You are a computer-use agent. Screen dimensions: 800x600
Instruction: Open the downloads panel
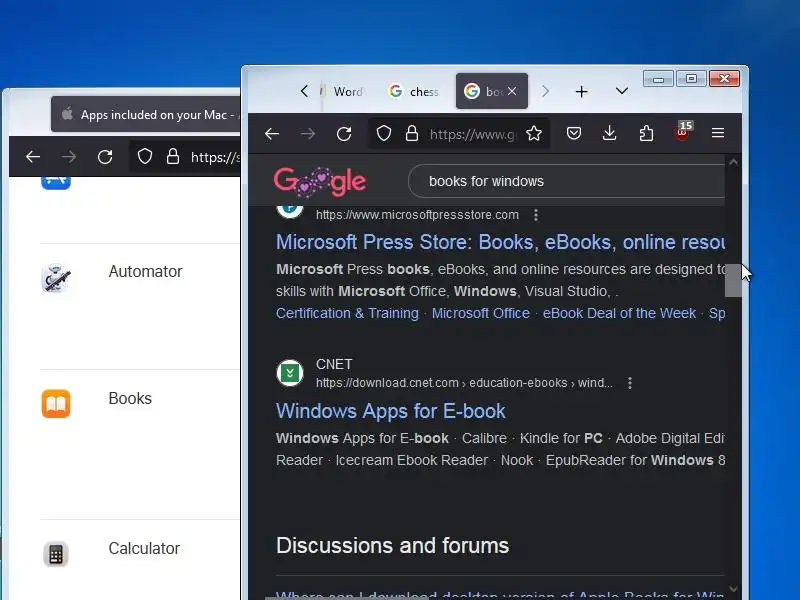pos(610,134)
